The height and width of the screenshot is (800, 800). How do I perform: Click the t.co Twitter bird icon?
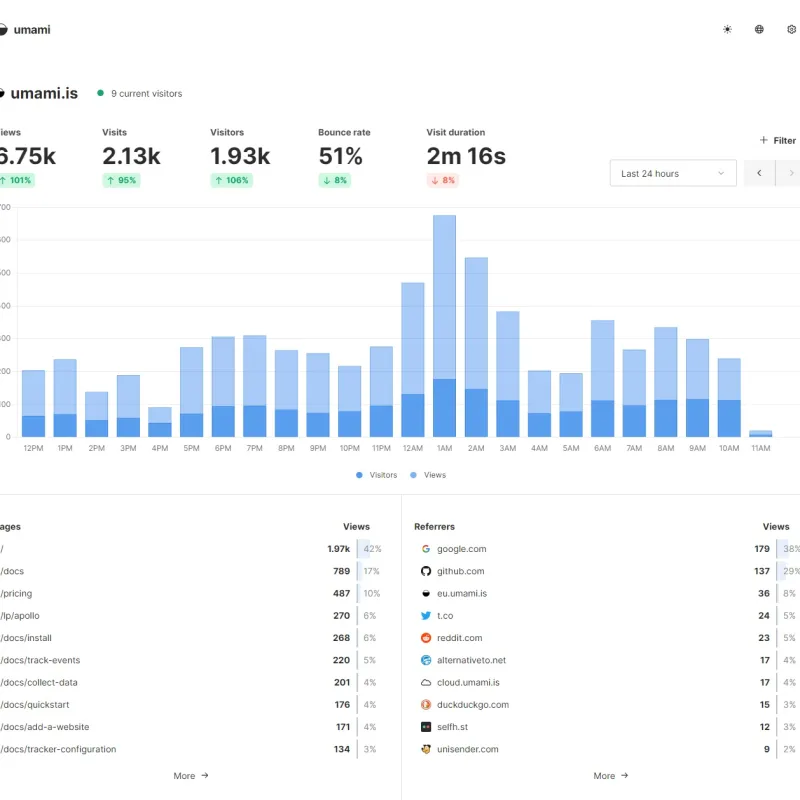426,616
